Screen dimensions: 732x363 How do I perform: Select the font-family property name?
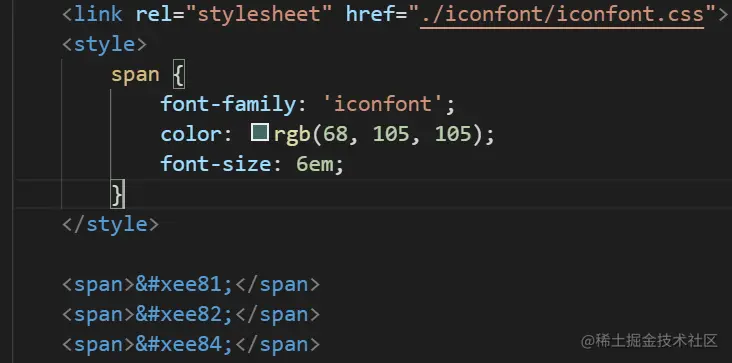[228, 104]
